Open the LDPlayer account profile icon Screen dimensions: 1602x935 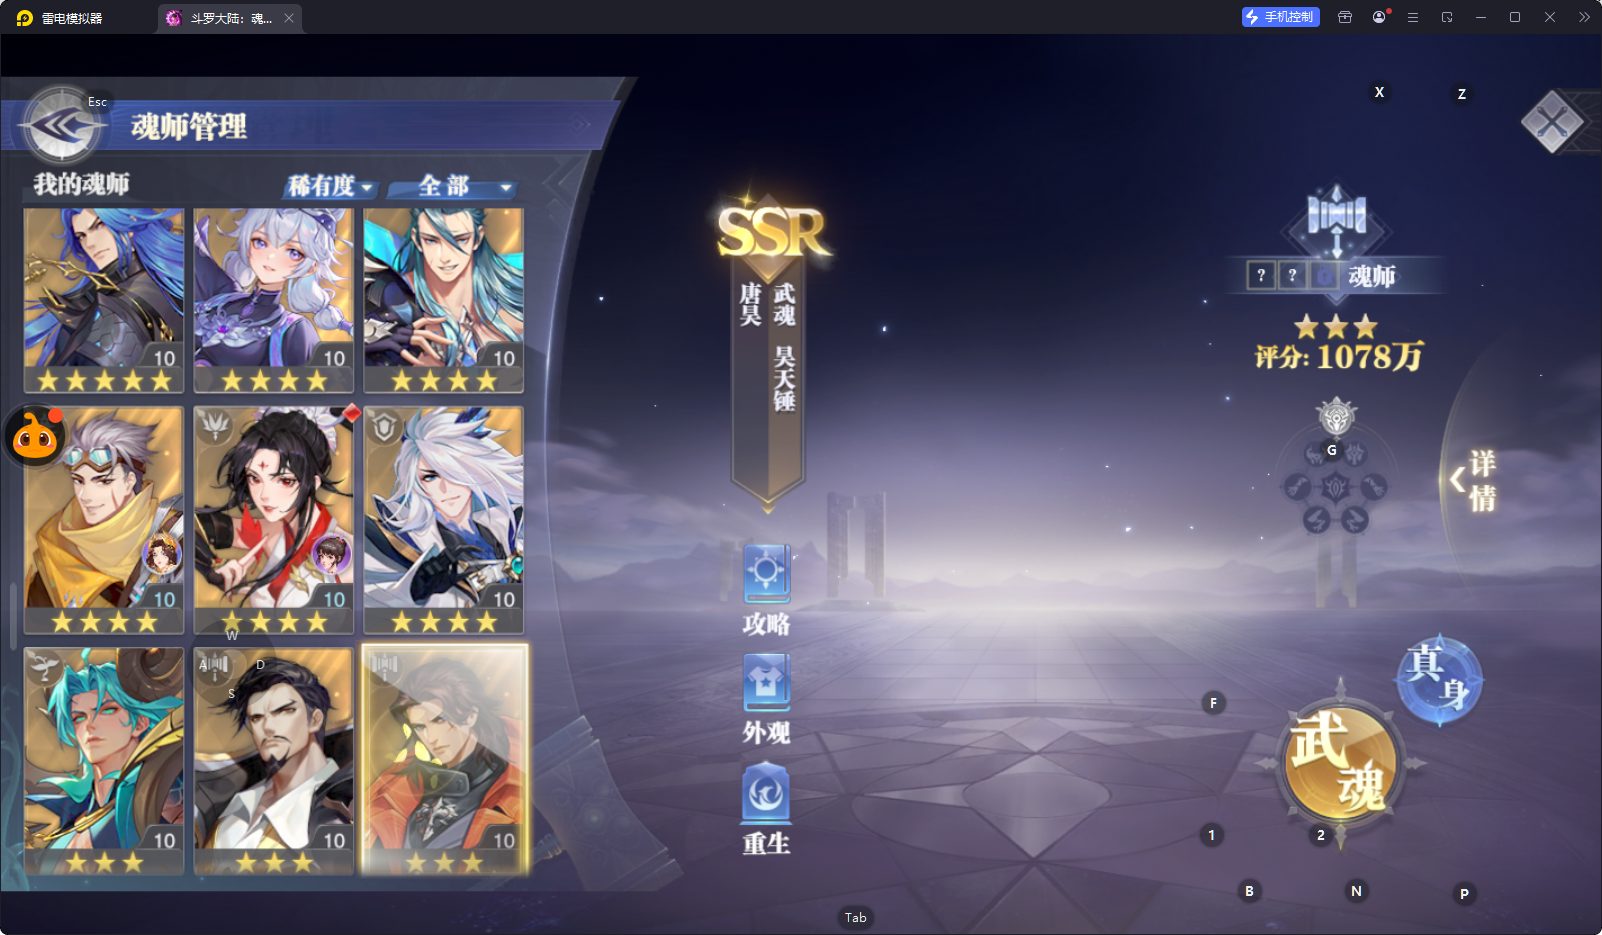coord(1380,17)
